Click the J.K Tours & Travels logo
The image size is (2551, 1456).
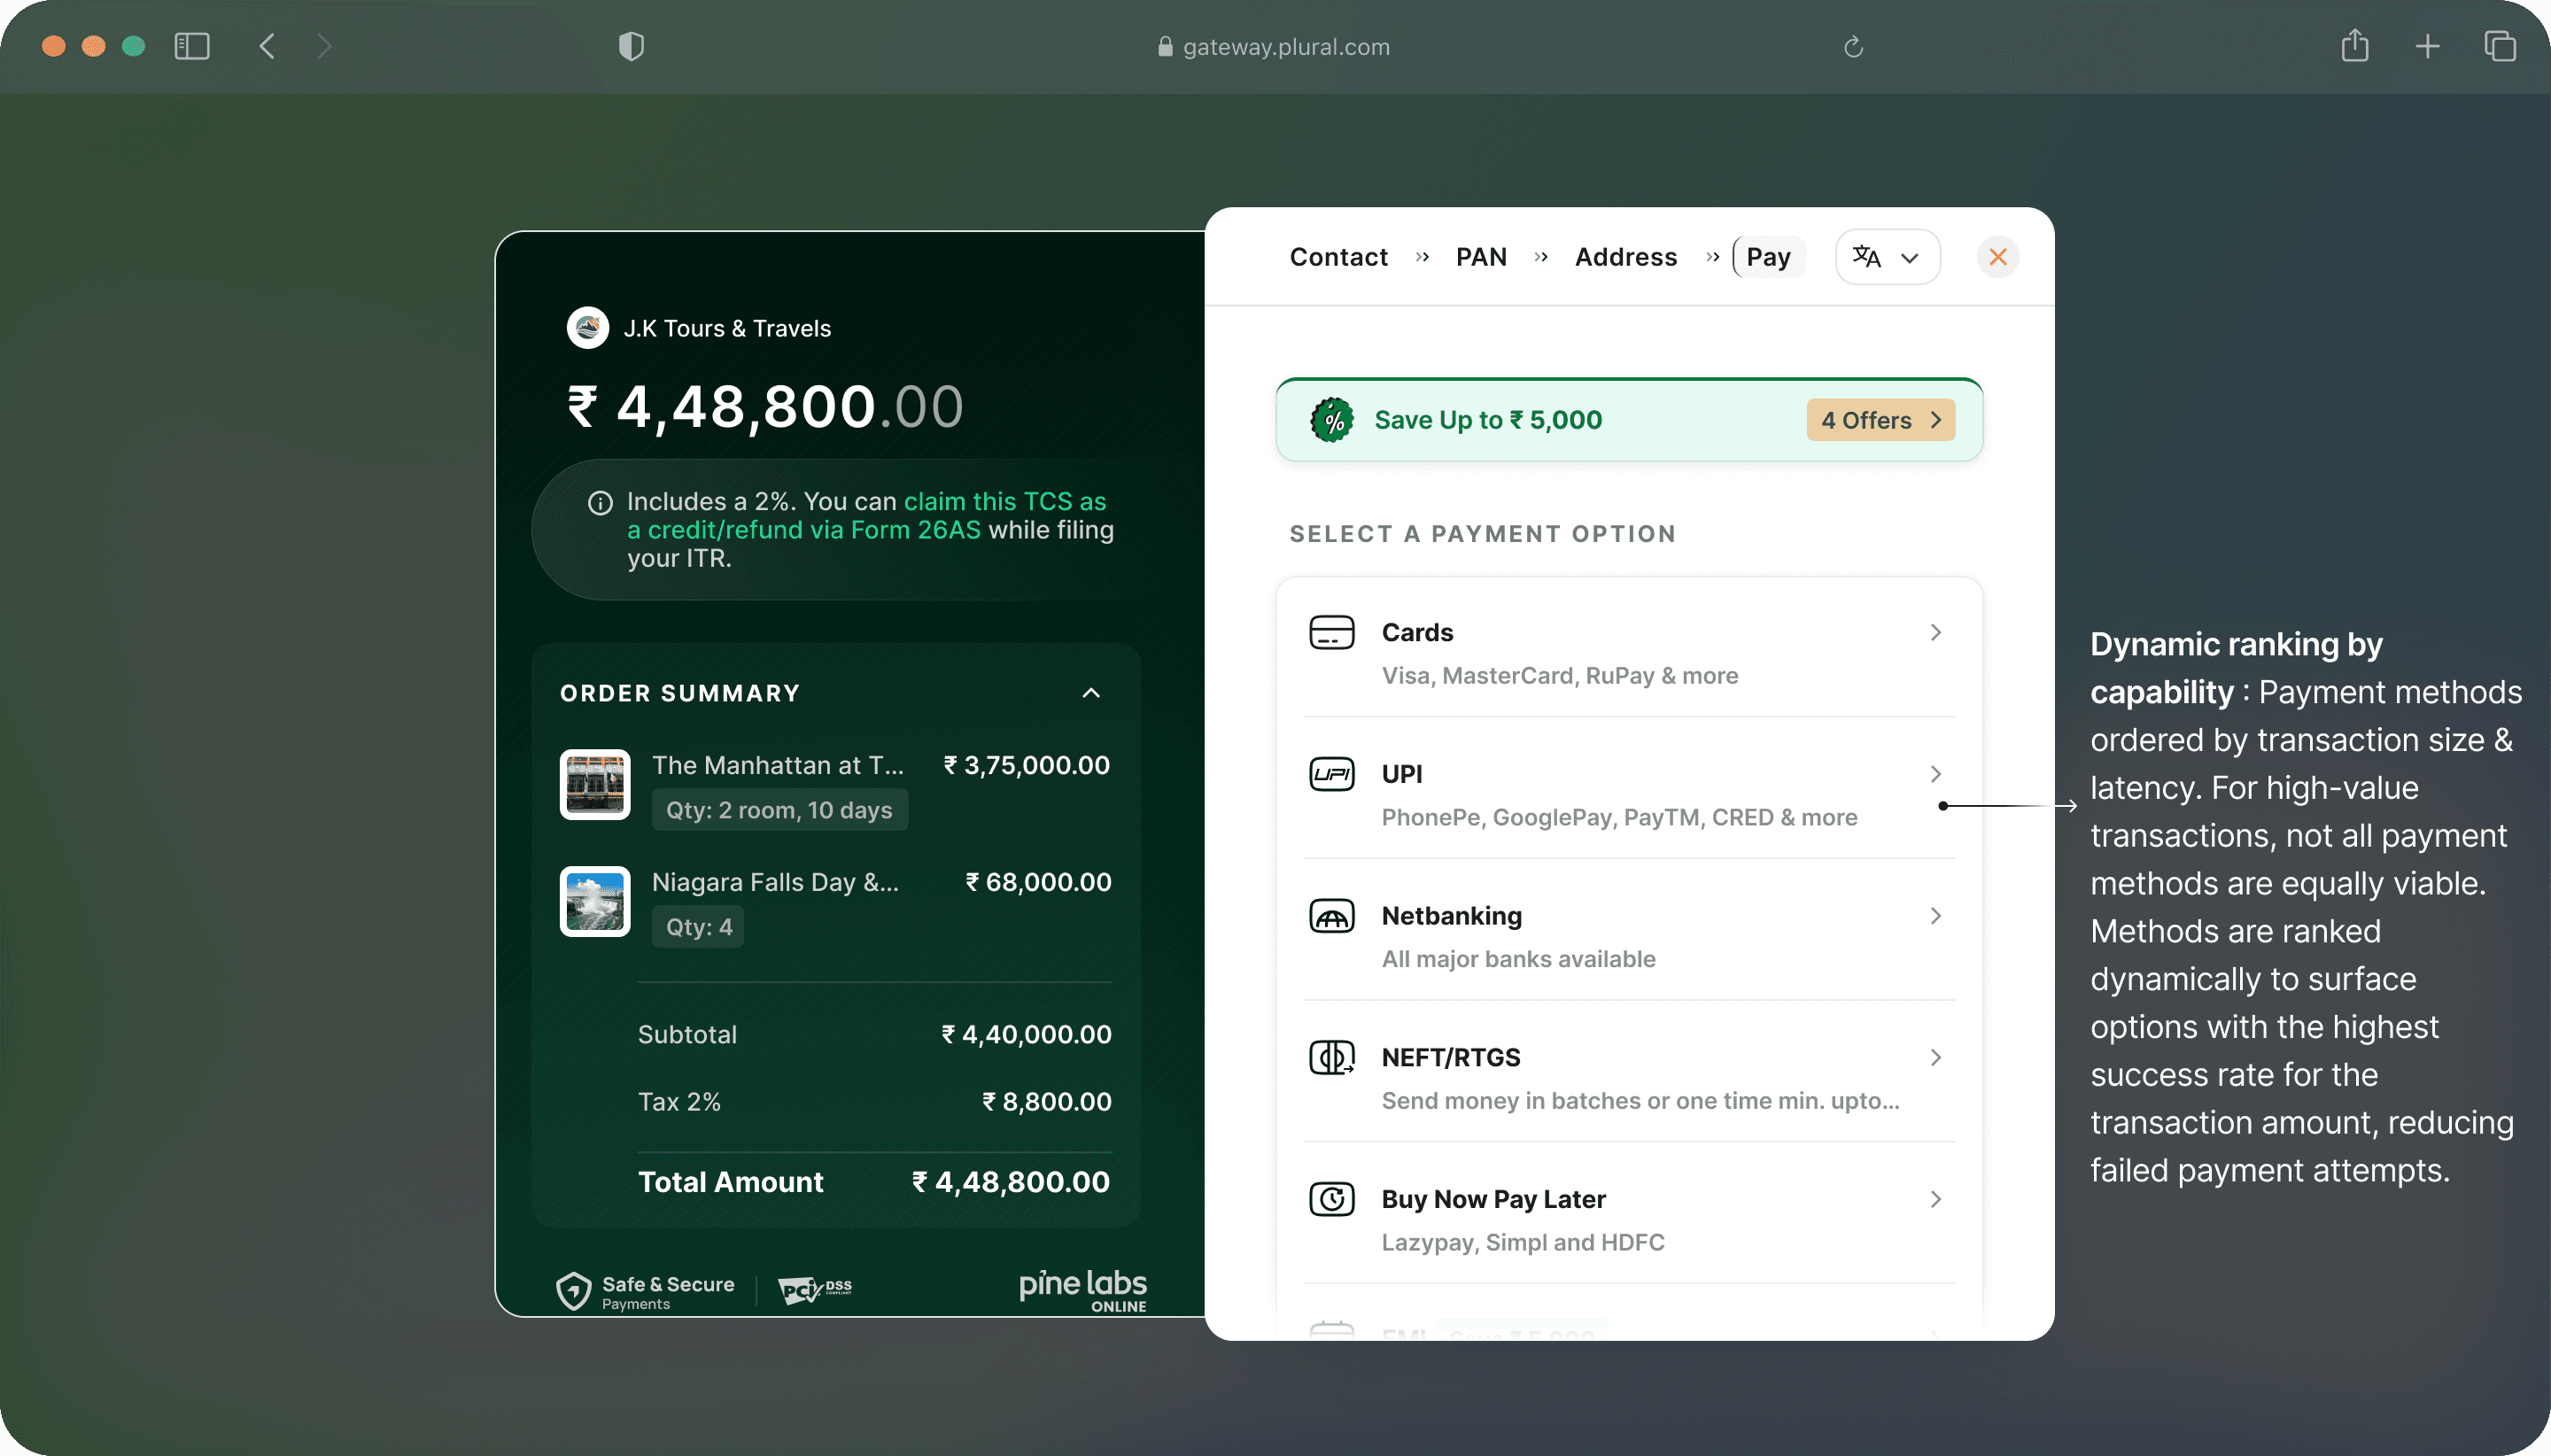[x=588, y=328]
